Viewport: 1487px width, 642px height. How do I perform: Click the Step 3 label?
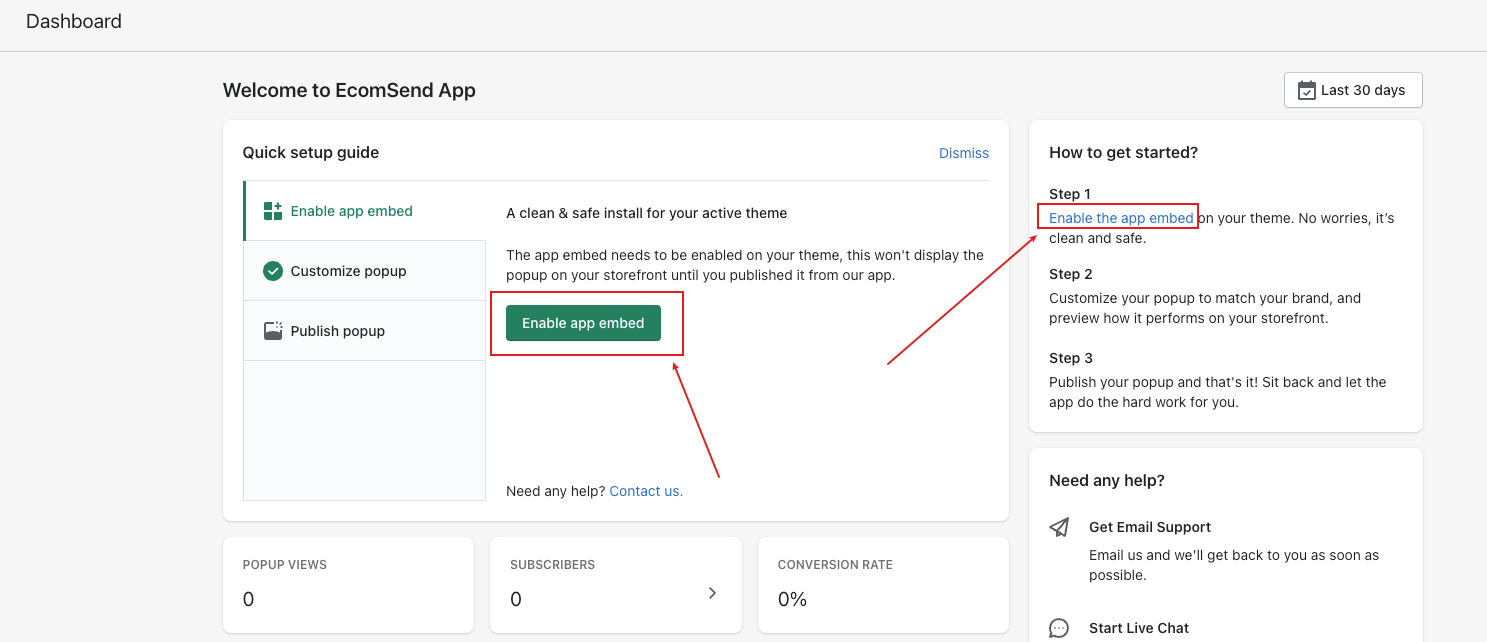(1071, 358)
